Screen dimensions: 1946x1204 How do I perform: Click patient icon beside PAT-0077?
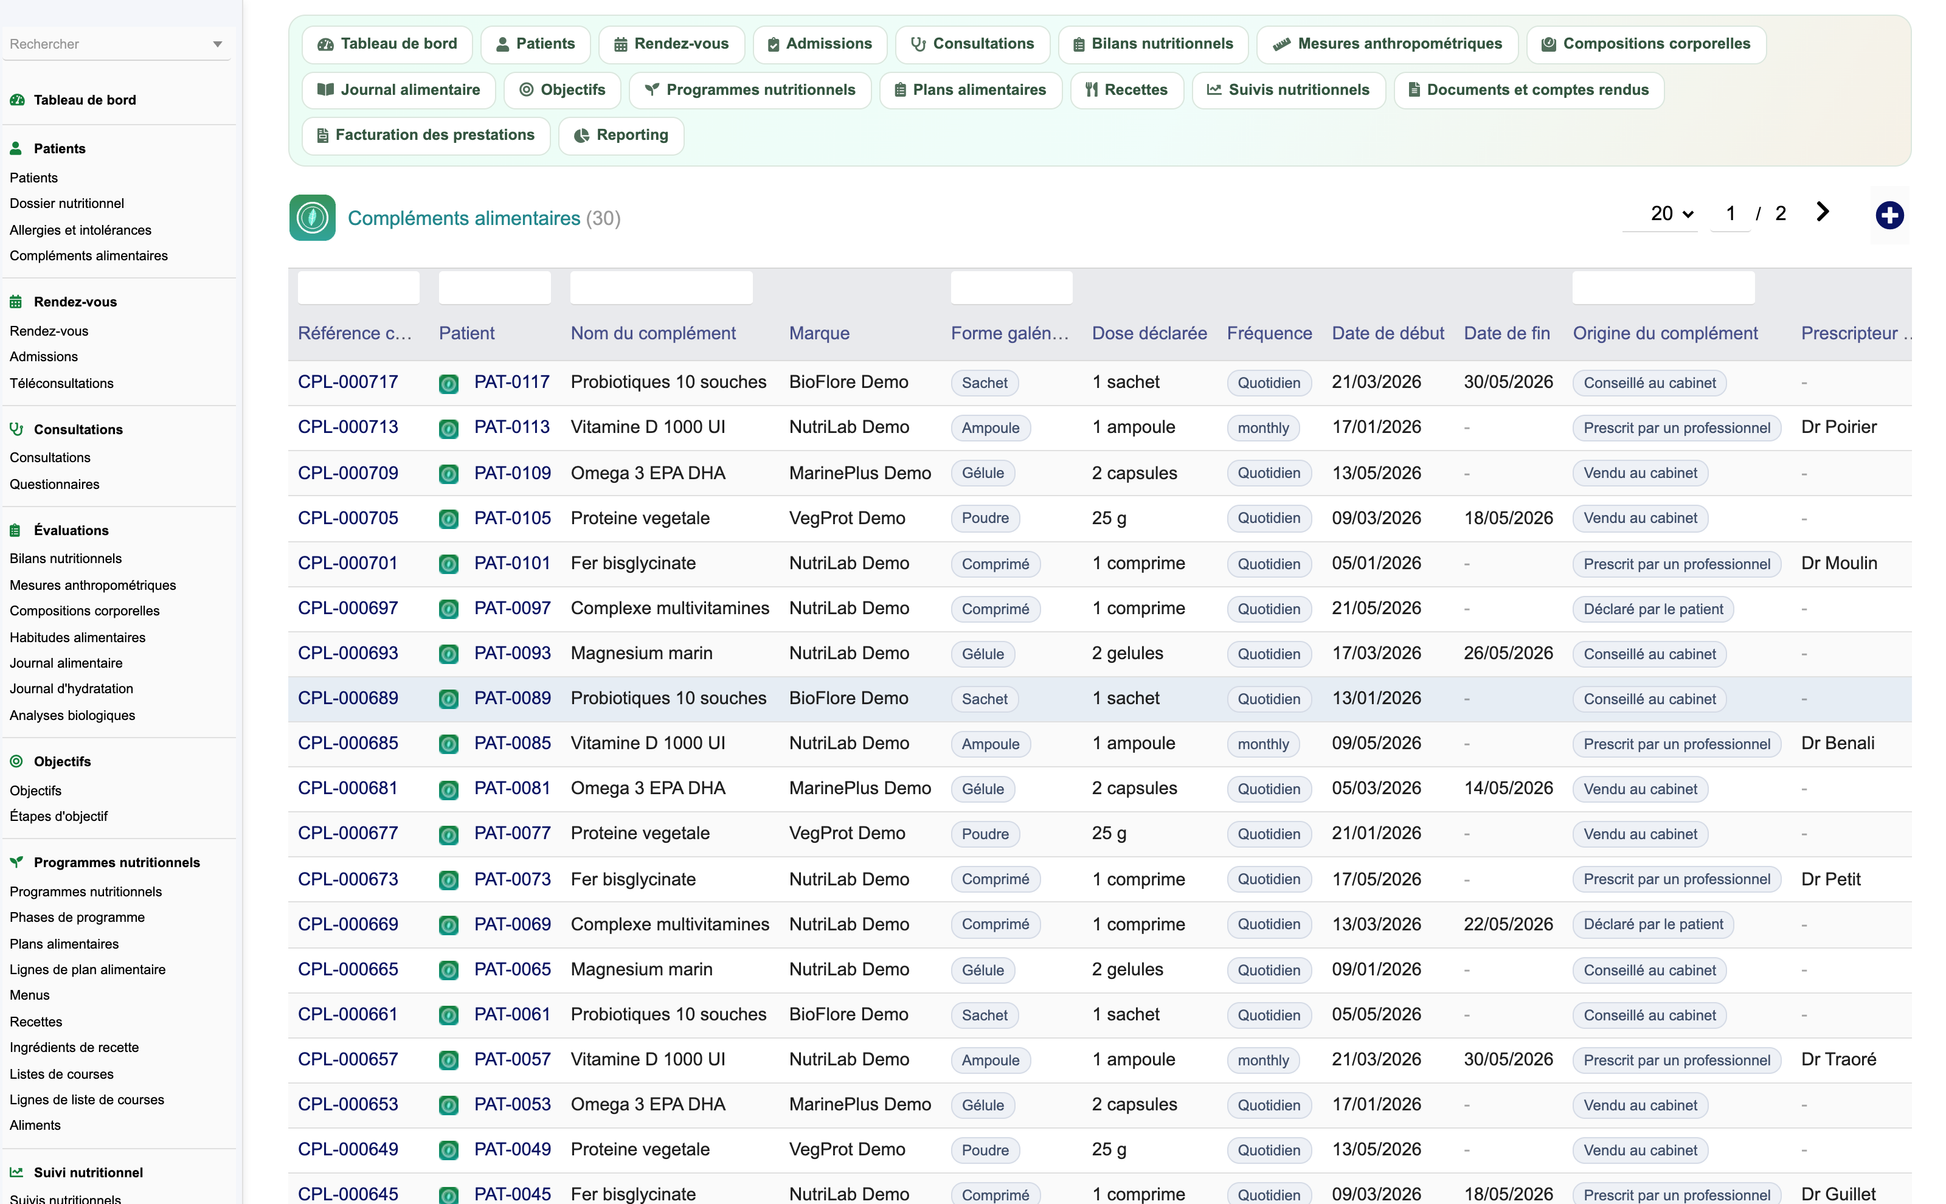[x=449, y=834]
